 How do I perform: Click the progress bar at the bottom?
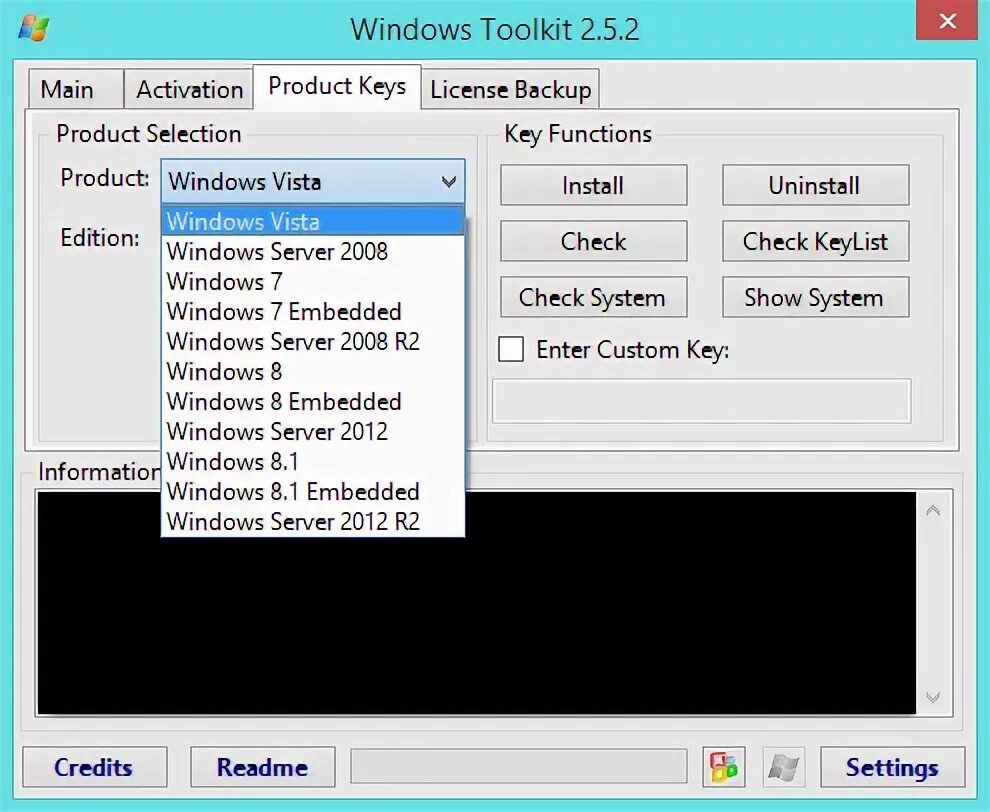point(519,767)
